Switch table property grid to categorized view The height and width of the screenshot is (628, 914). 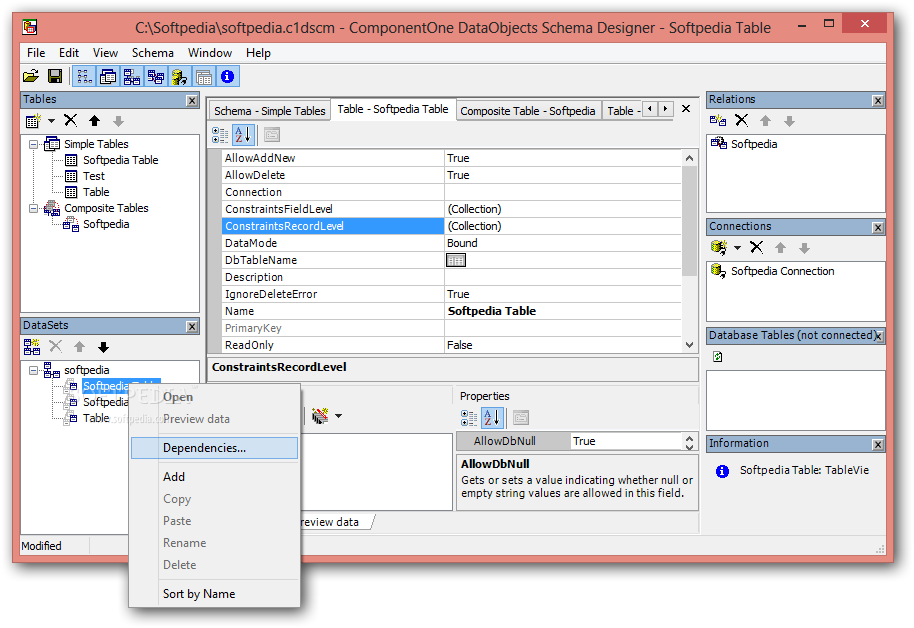click(x=220, y=135)
